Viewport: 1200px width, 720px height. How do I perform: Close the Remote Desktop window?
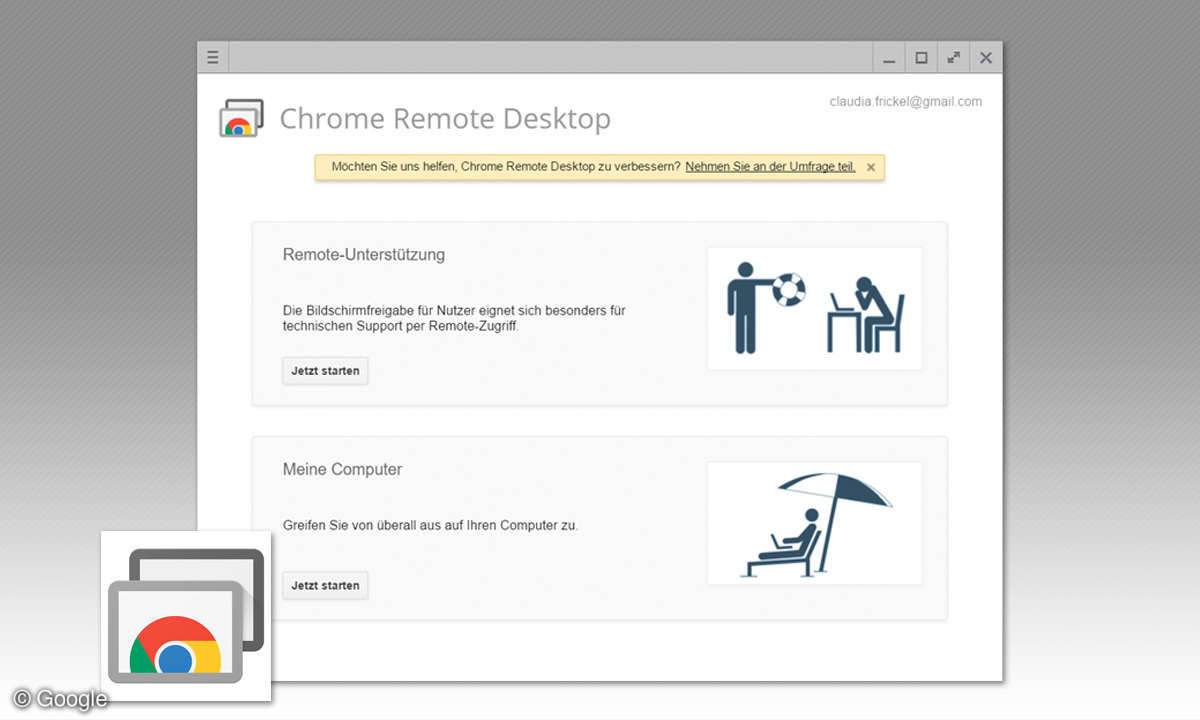986,58
